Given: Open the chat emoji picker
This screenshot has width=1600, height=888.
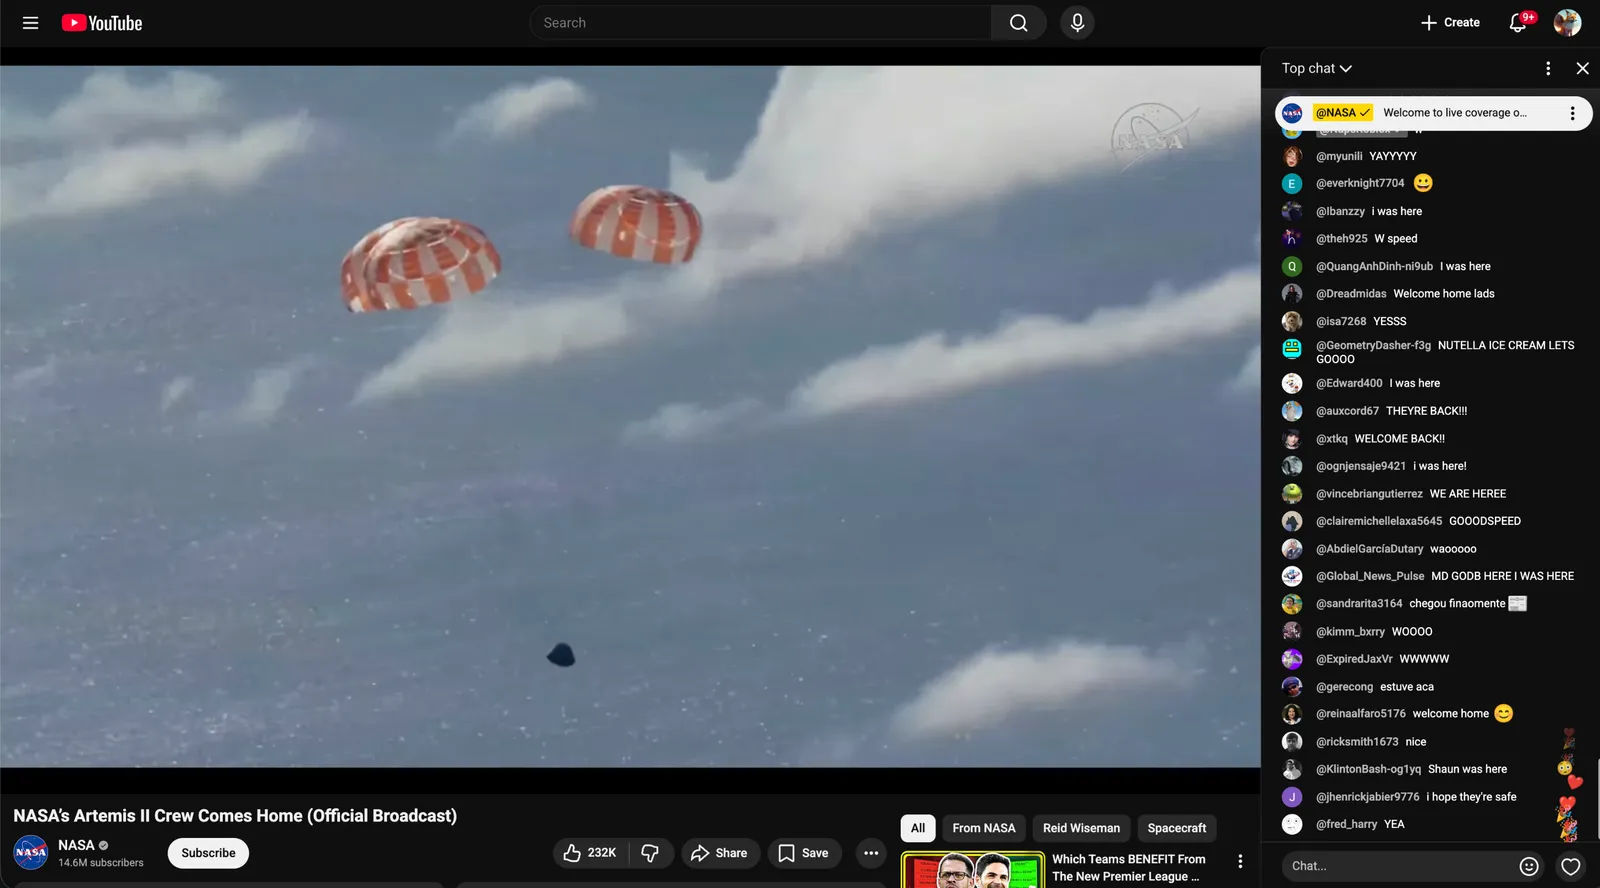Looking at the screenshot, I should pos(1529,866).
